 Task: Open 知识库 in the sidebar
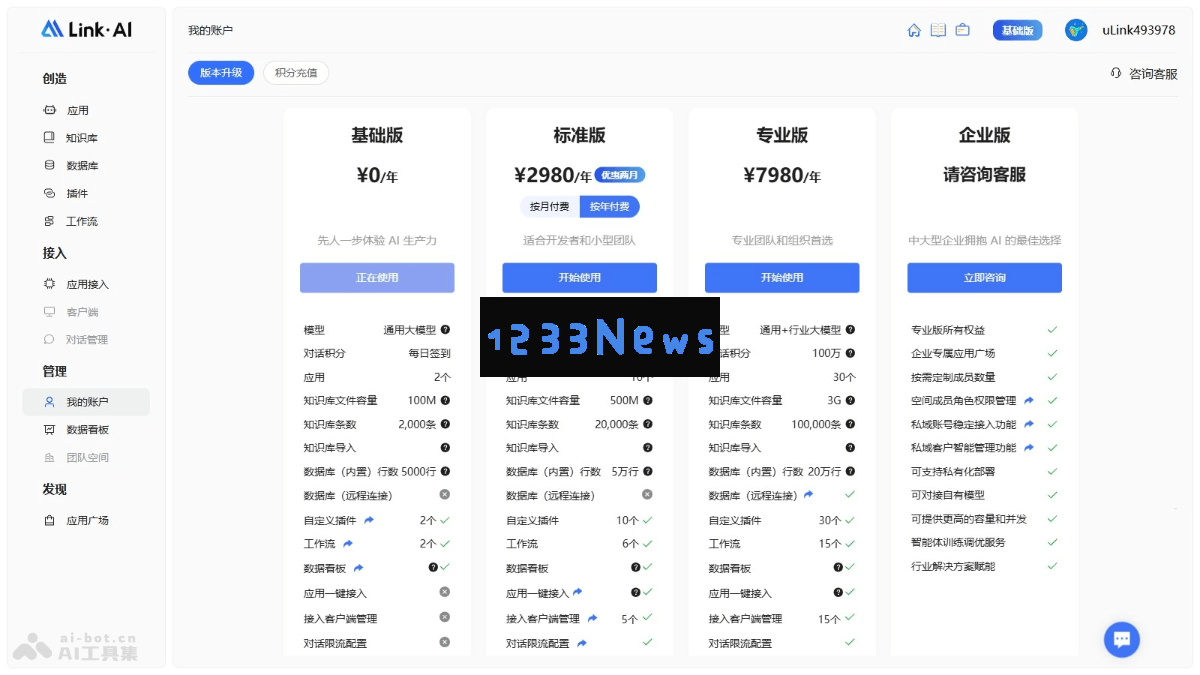(x=85, y=138)
